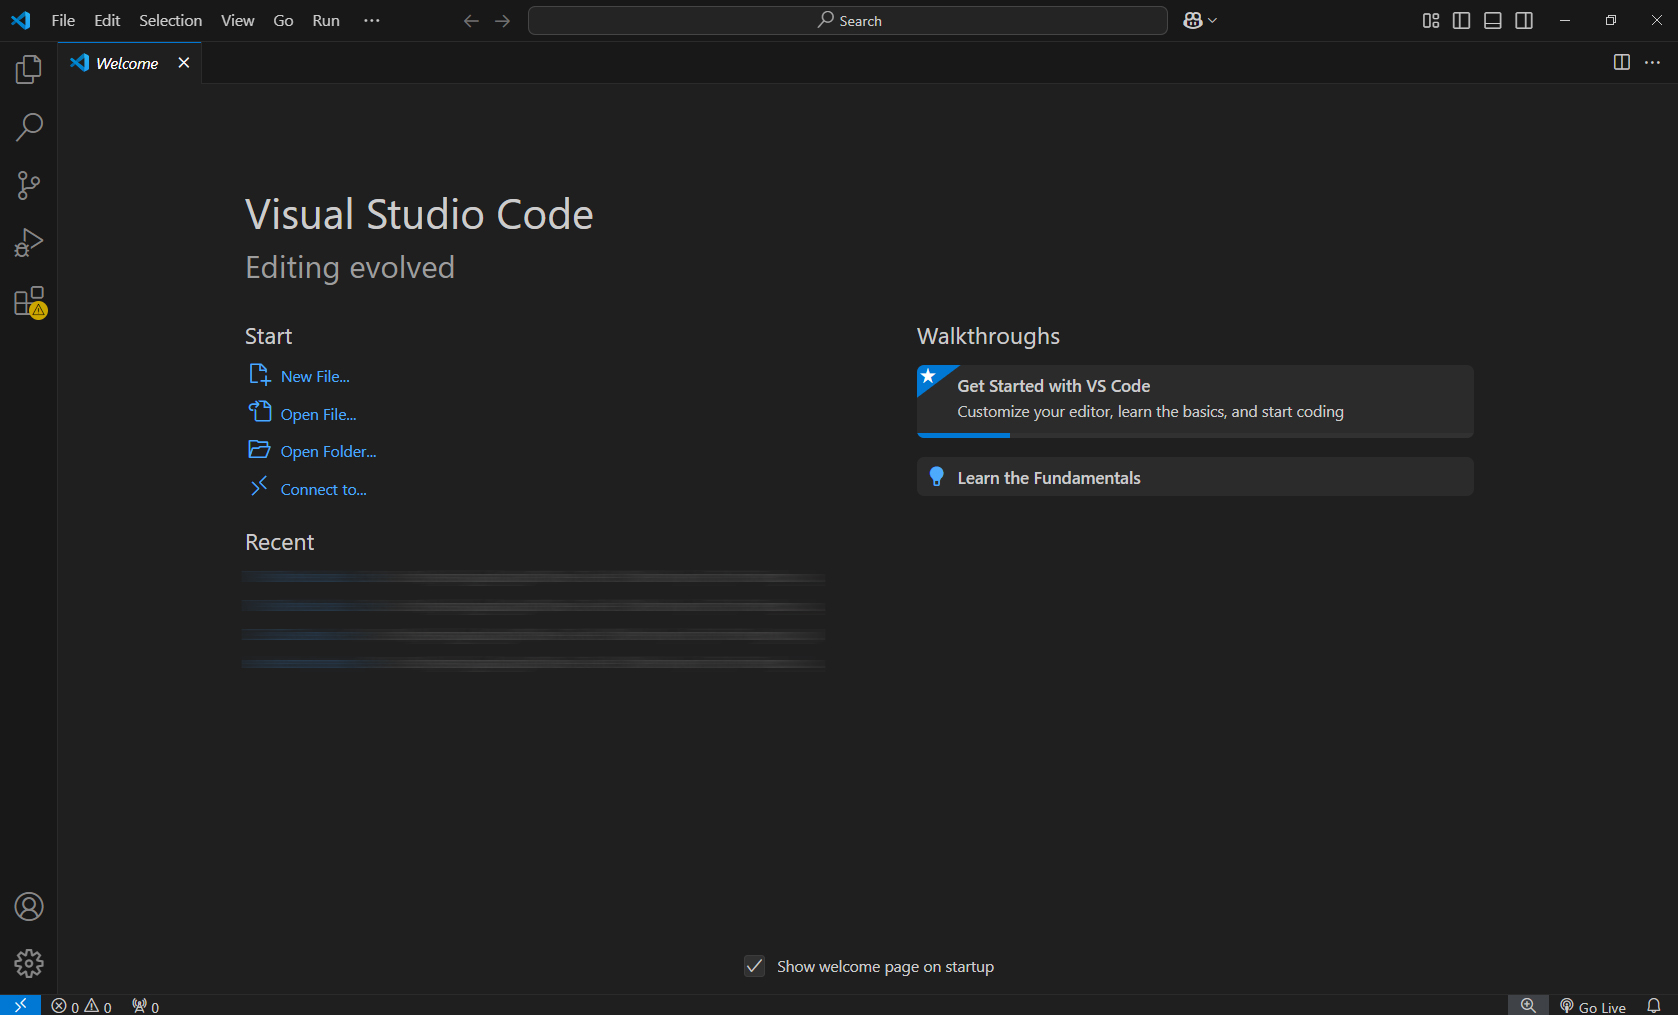
Task: Expand the overflow menu ellipsis in menu bar
Action: point(372,20)
